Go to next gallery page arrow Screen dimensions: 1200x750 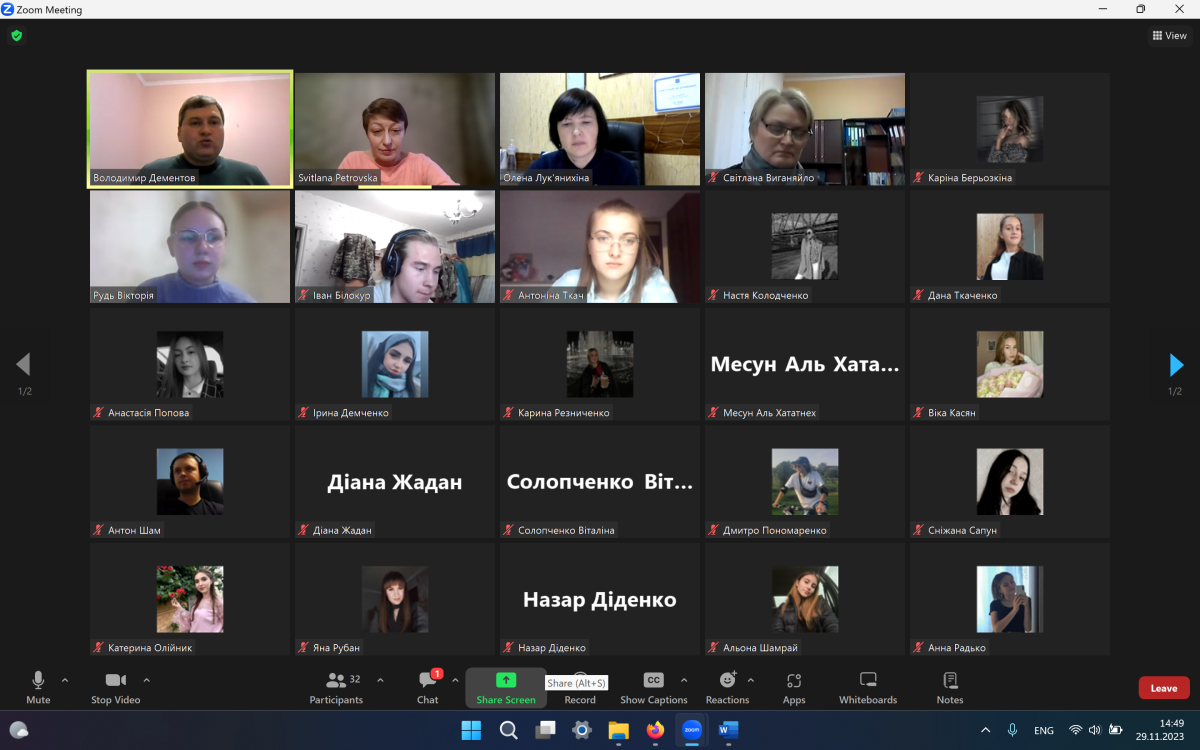coord(1176,365)
